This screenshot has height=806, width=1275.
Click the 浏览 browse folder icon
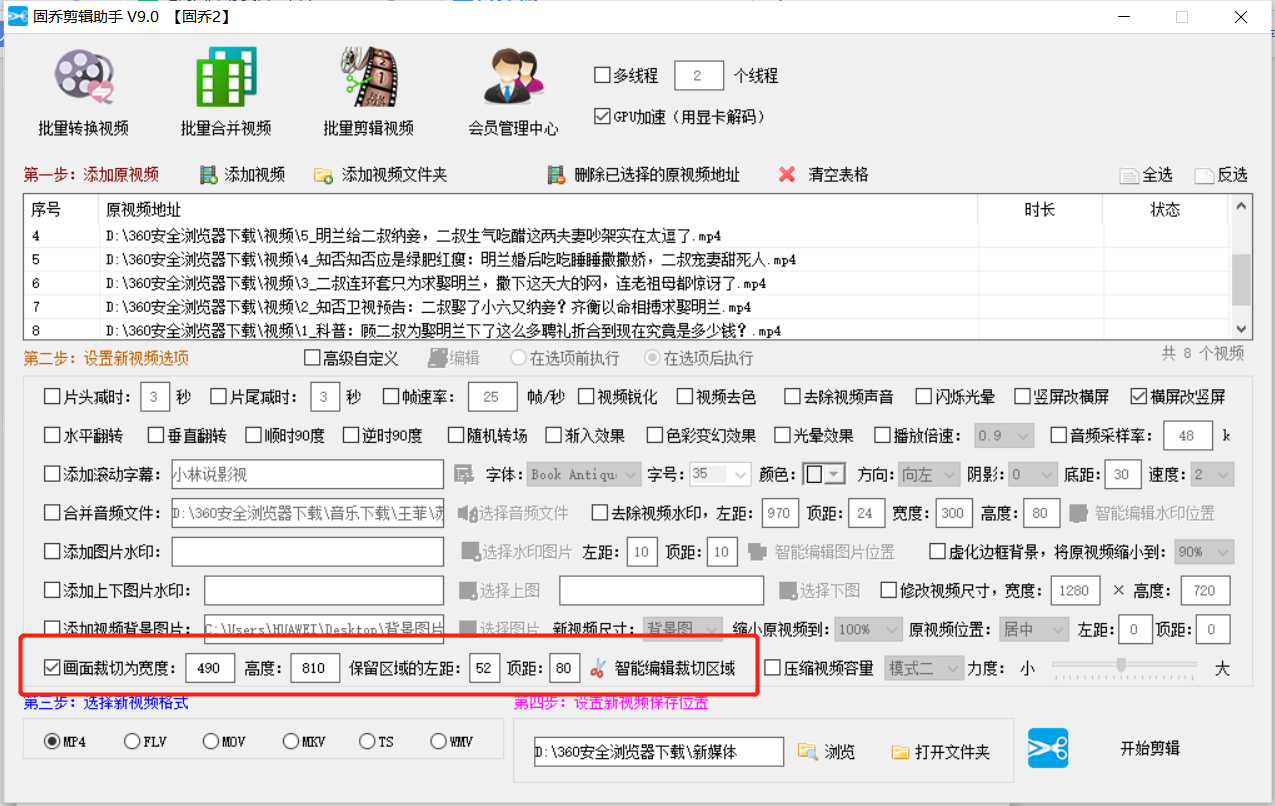pyautogui.click(x=807, y=751)
